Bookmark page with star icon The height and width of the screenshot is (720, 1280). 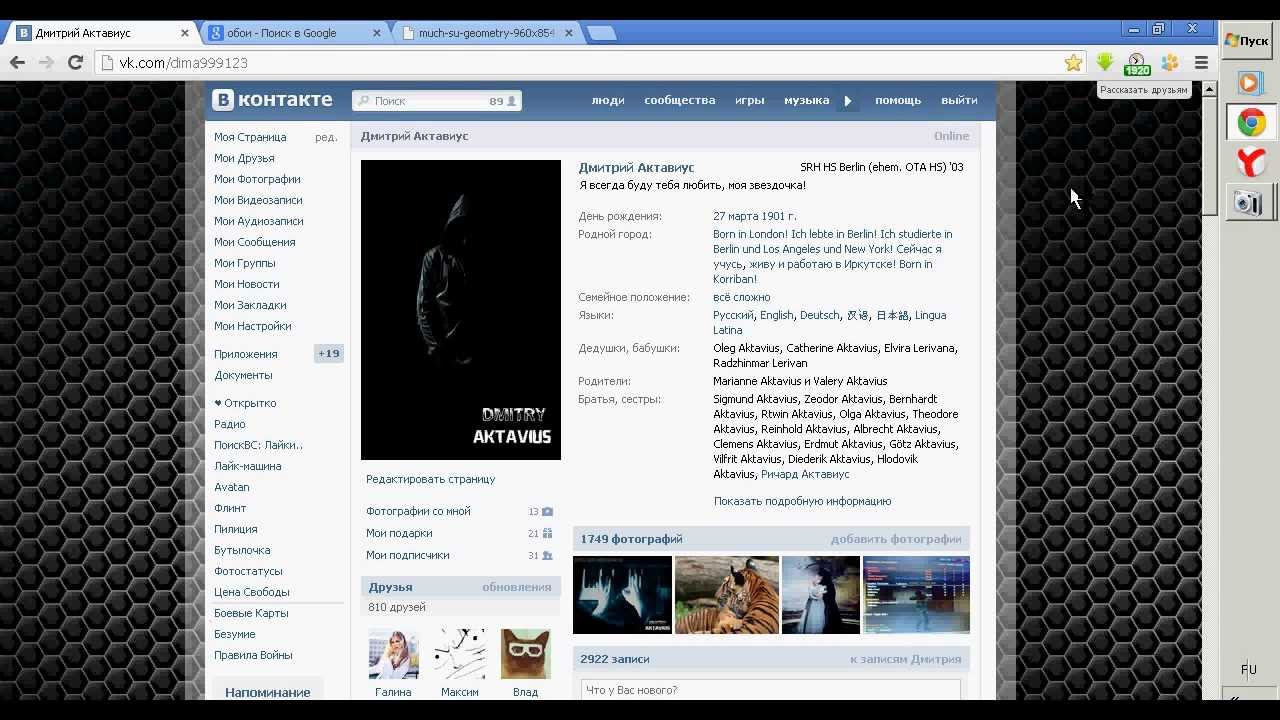point(1073,62)
